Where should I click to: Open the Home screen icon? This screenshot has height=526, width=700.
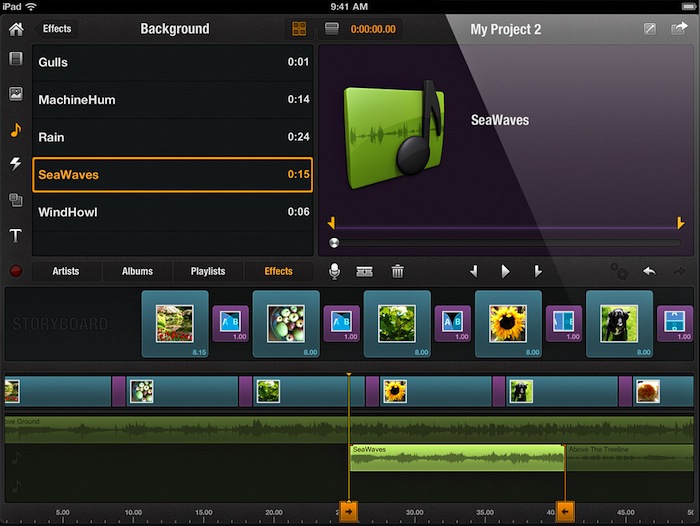point(16,29)
